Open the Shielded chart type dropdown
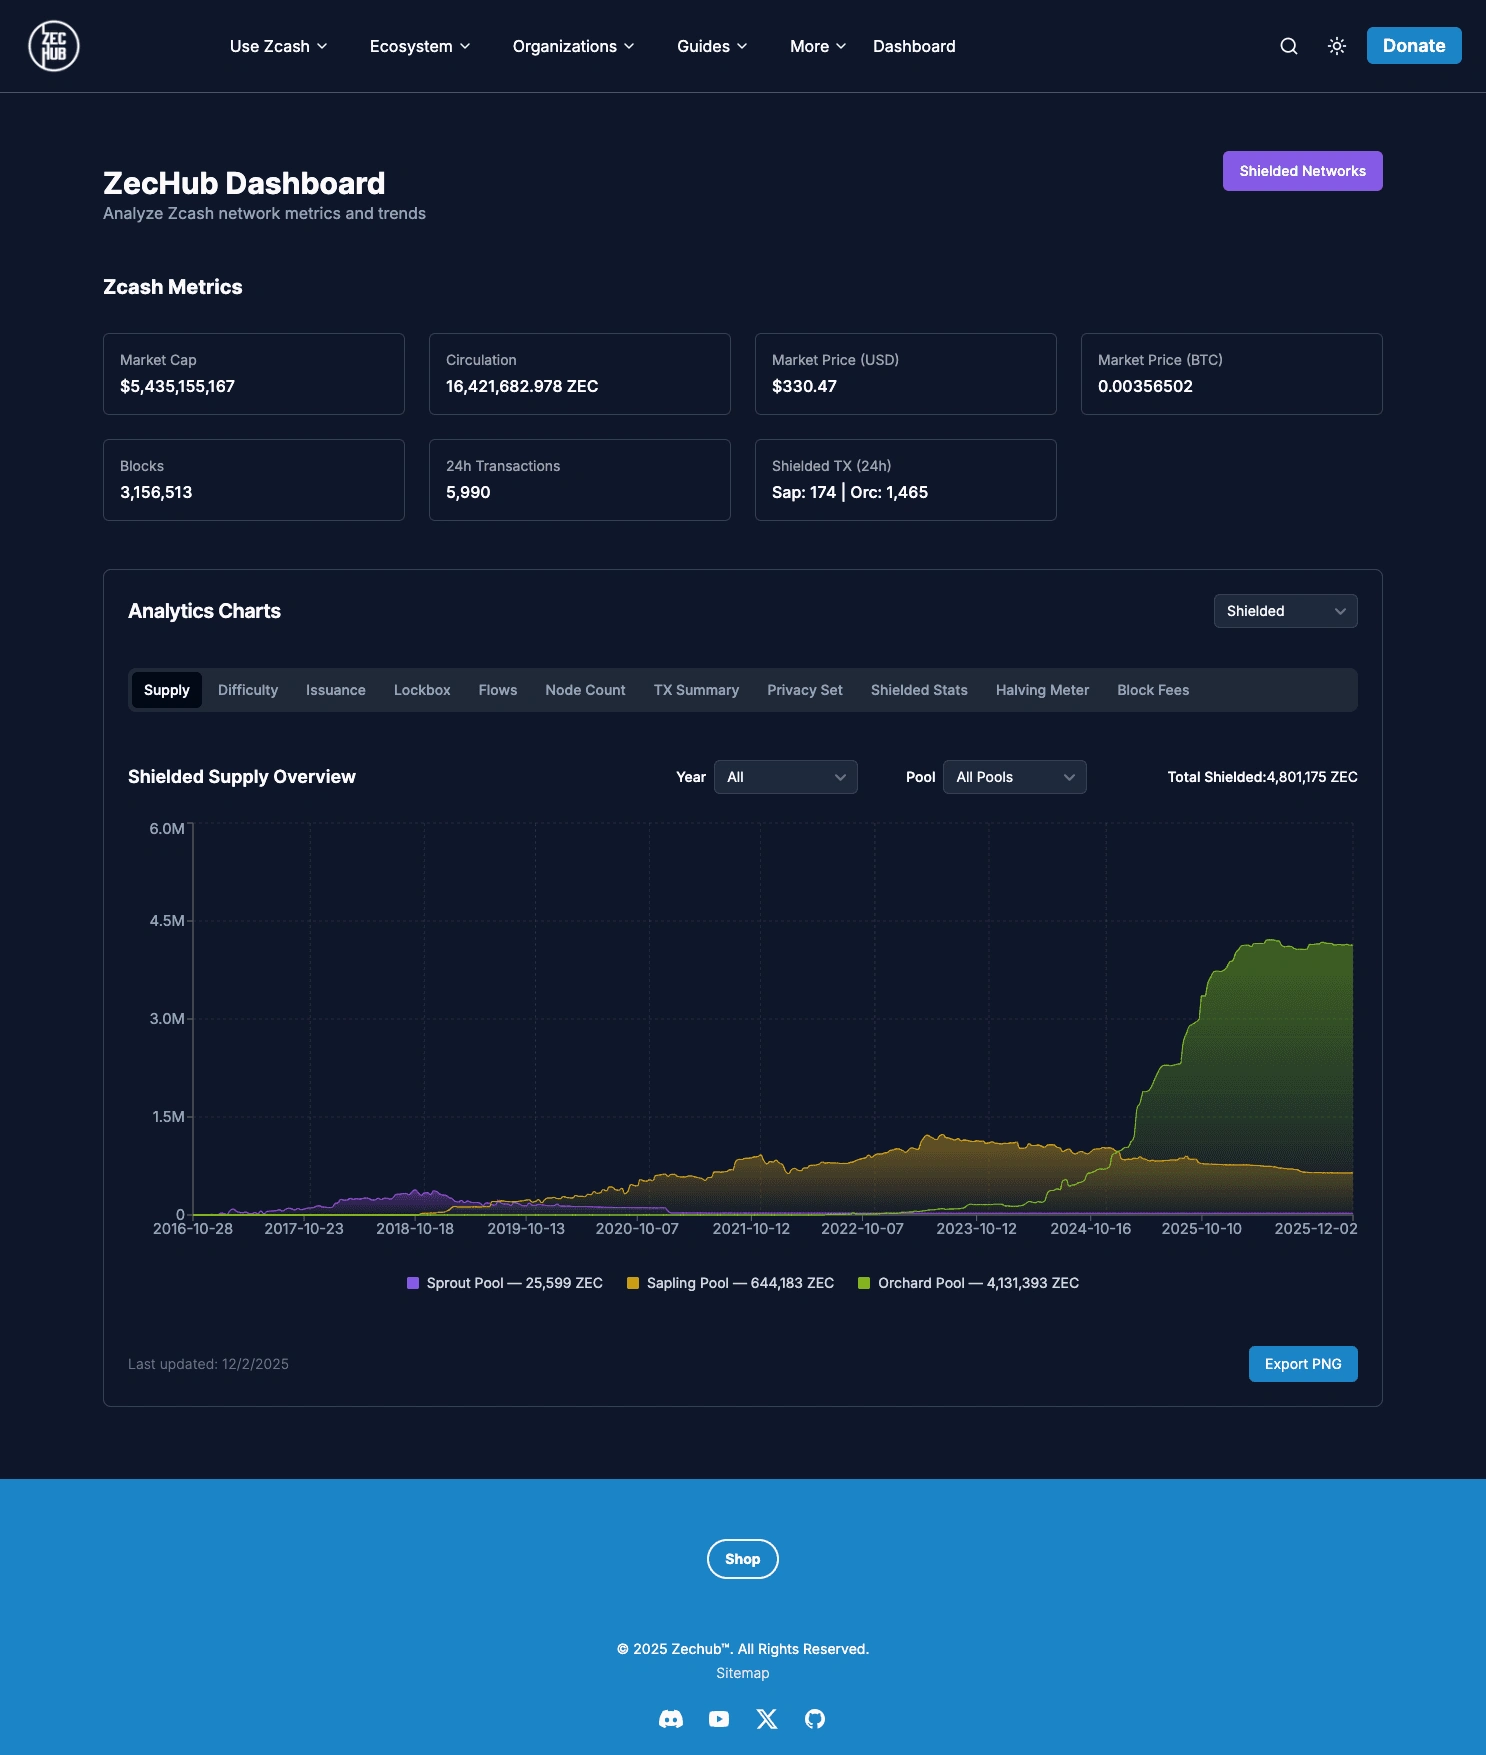 click(x=1286, y=611)
